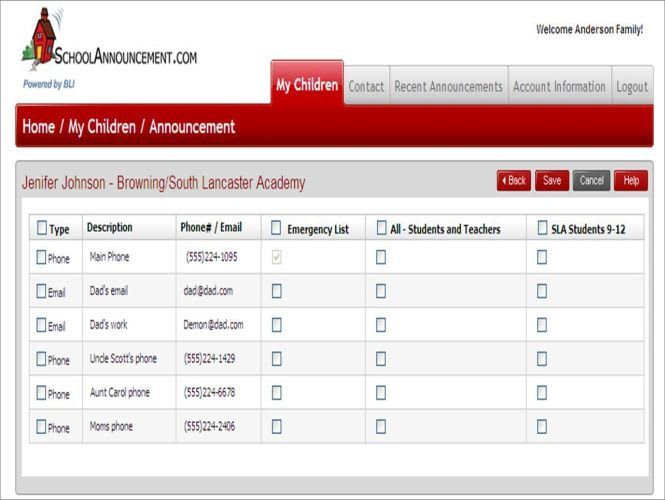This screenshot has width=665, height=500.
Task: Open the Recent Announcements tab
Action: [448, 86]
